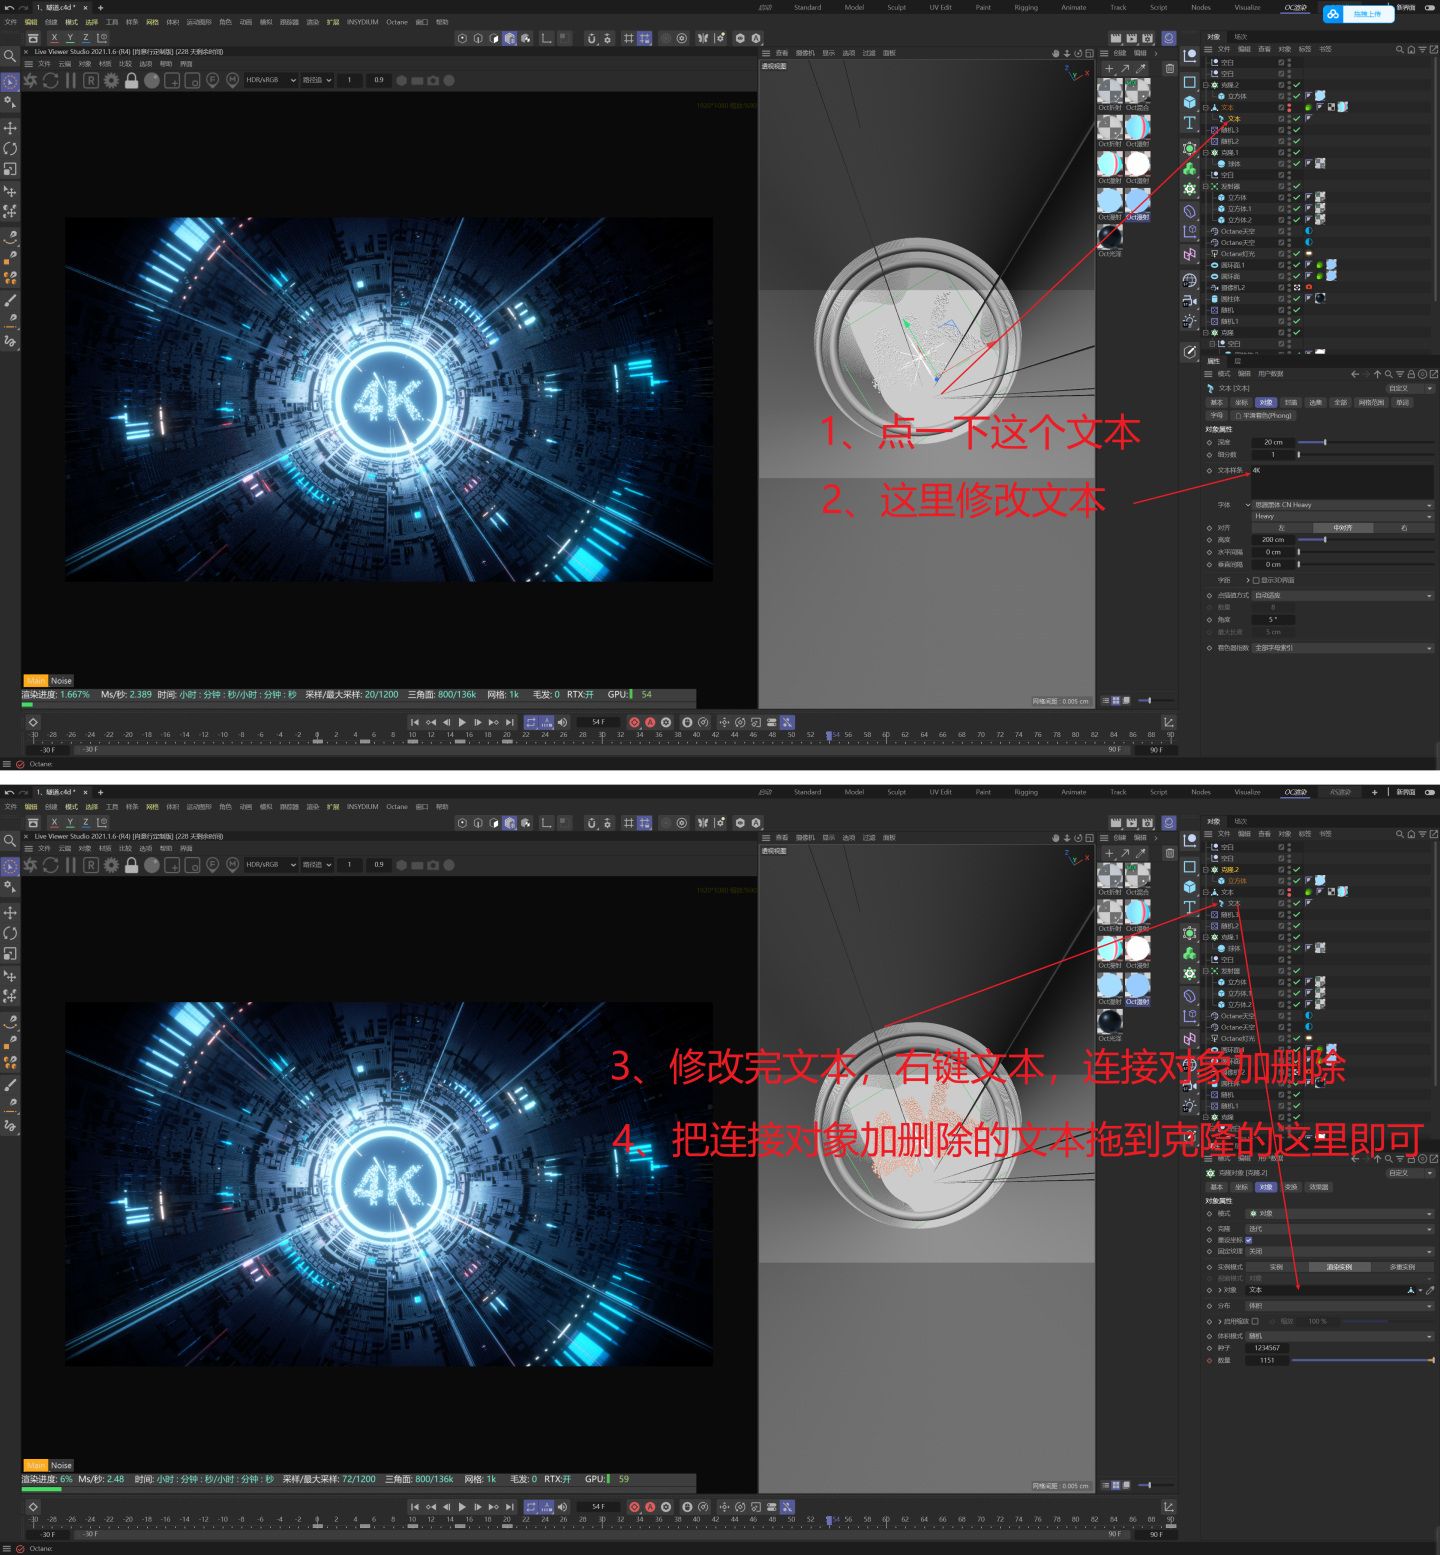The image size is (1440, 1555).
Task: Open the 克隆 迭代 dropdown in cloner attributes
Action: click(x=1340, y=1229)
